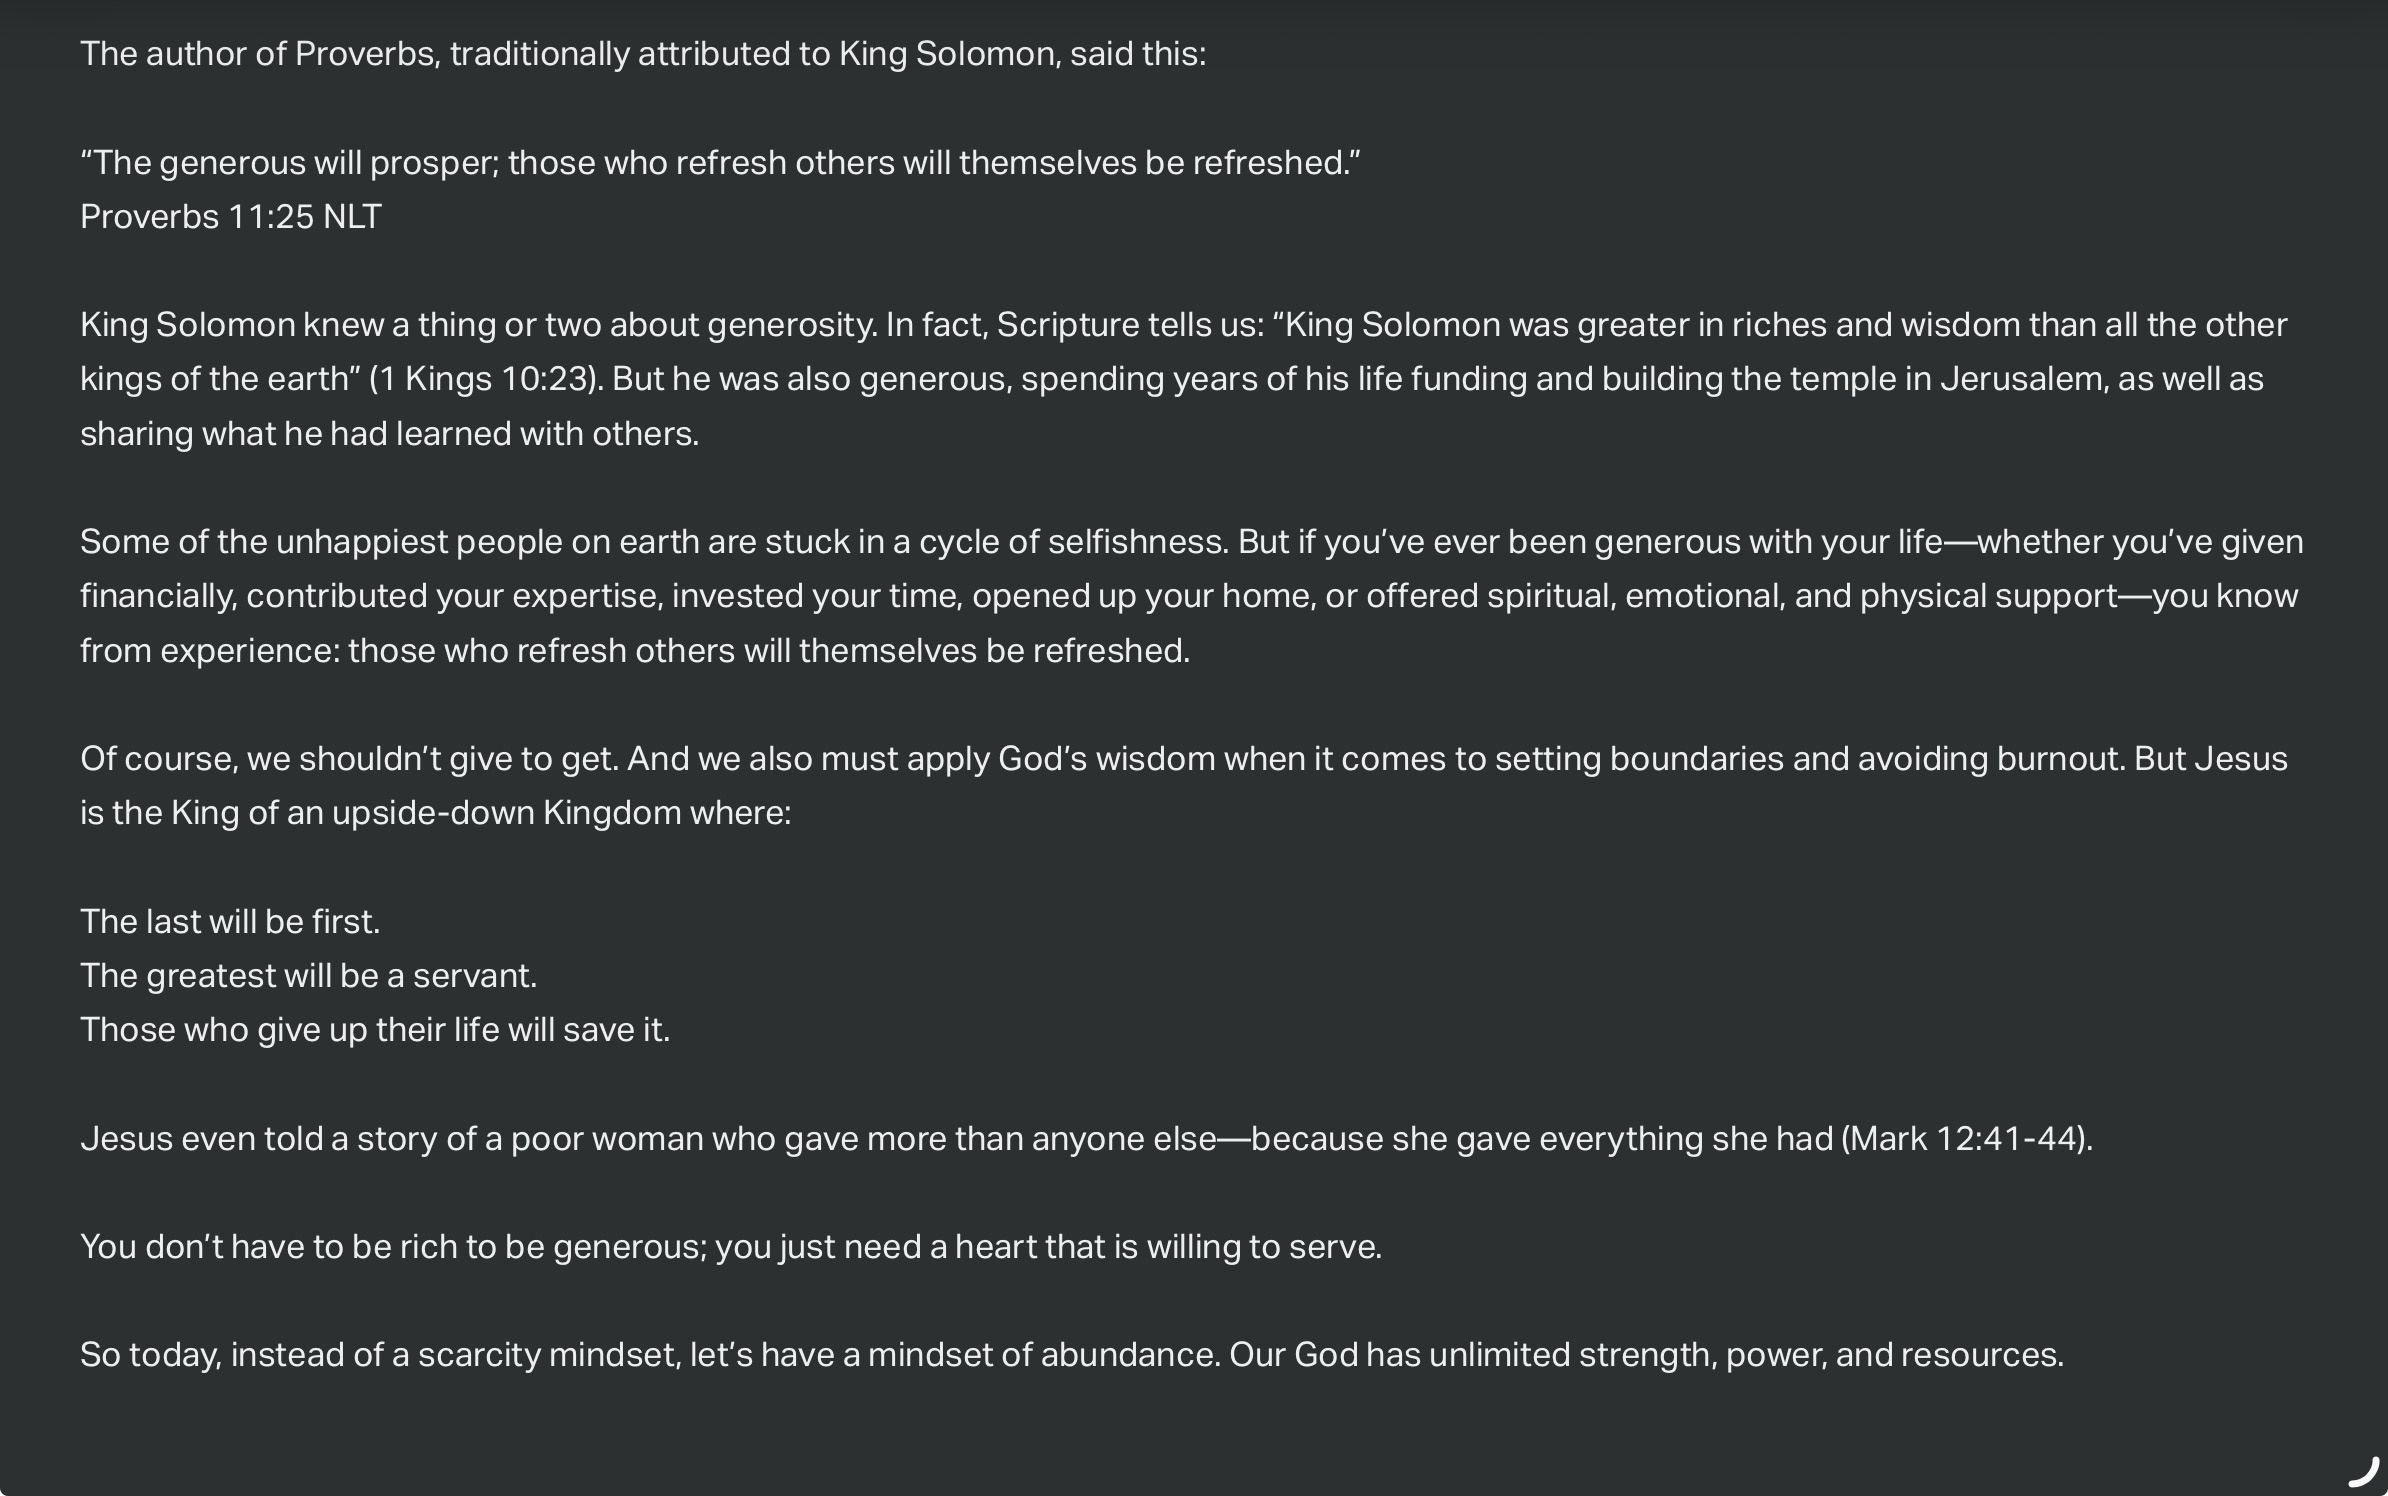
Task: Click the opening sentence about author of Proverbs
Action: point(643,54)
